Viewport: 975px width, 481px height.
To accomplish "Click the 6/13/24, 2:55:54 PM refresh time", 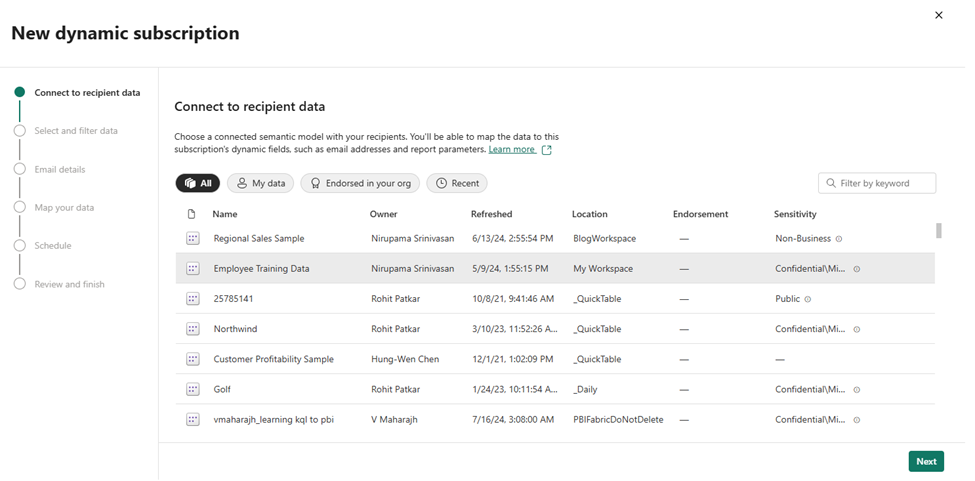I will (512, 239).
